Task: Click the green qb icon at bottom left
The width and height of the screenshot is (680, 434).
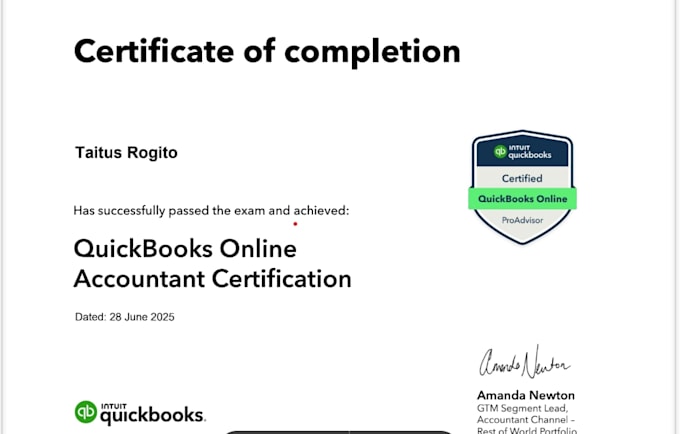Action: pyautogui.click(x=86, y=412)
